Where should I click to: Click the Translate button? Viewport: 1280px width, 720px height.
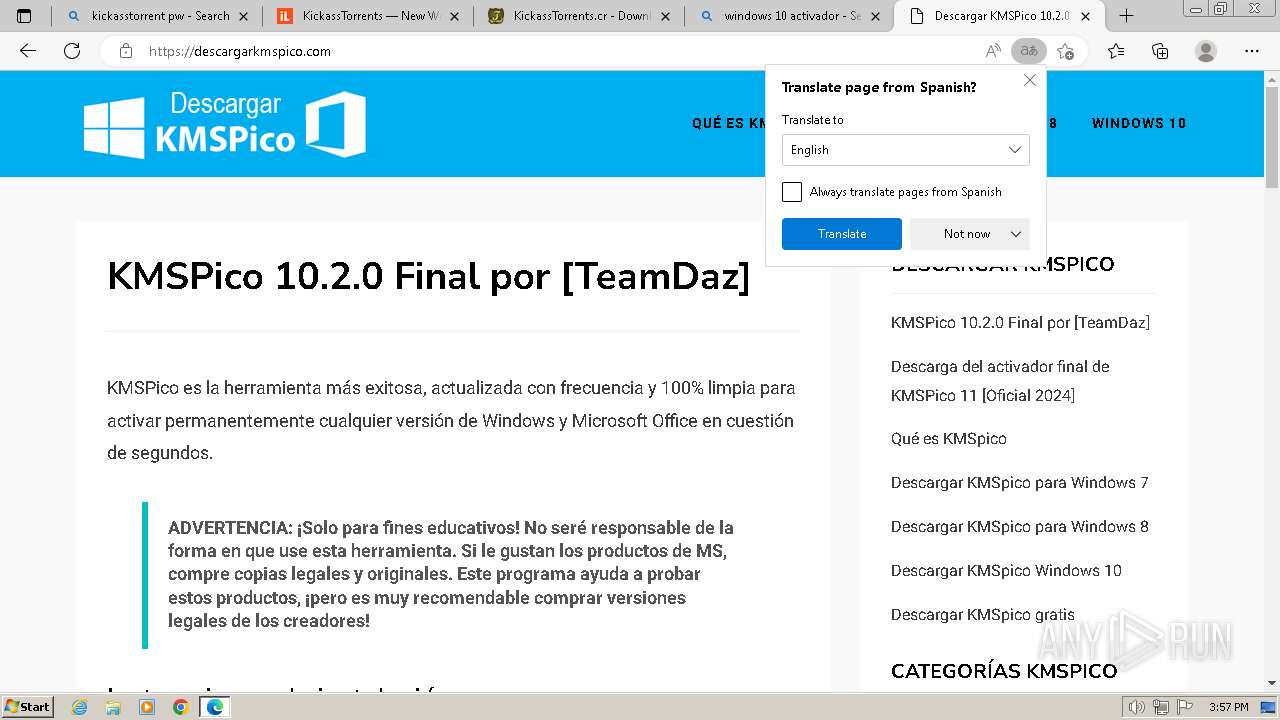(842, 234)
